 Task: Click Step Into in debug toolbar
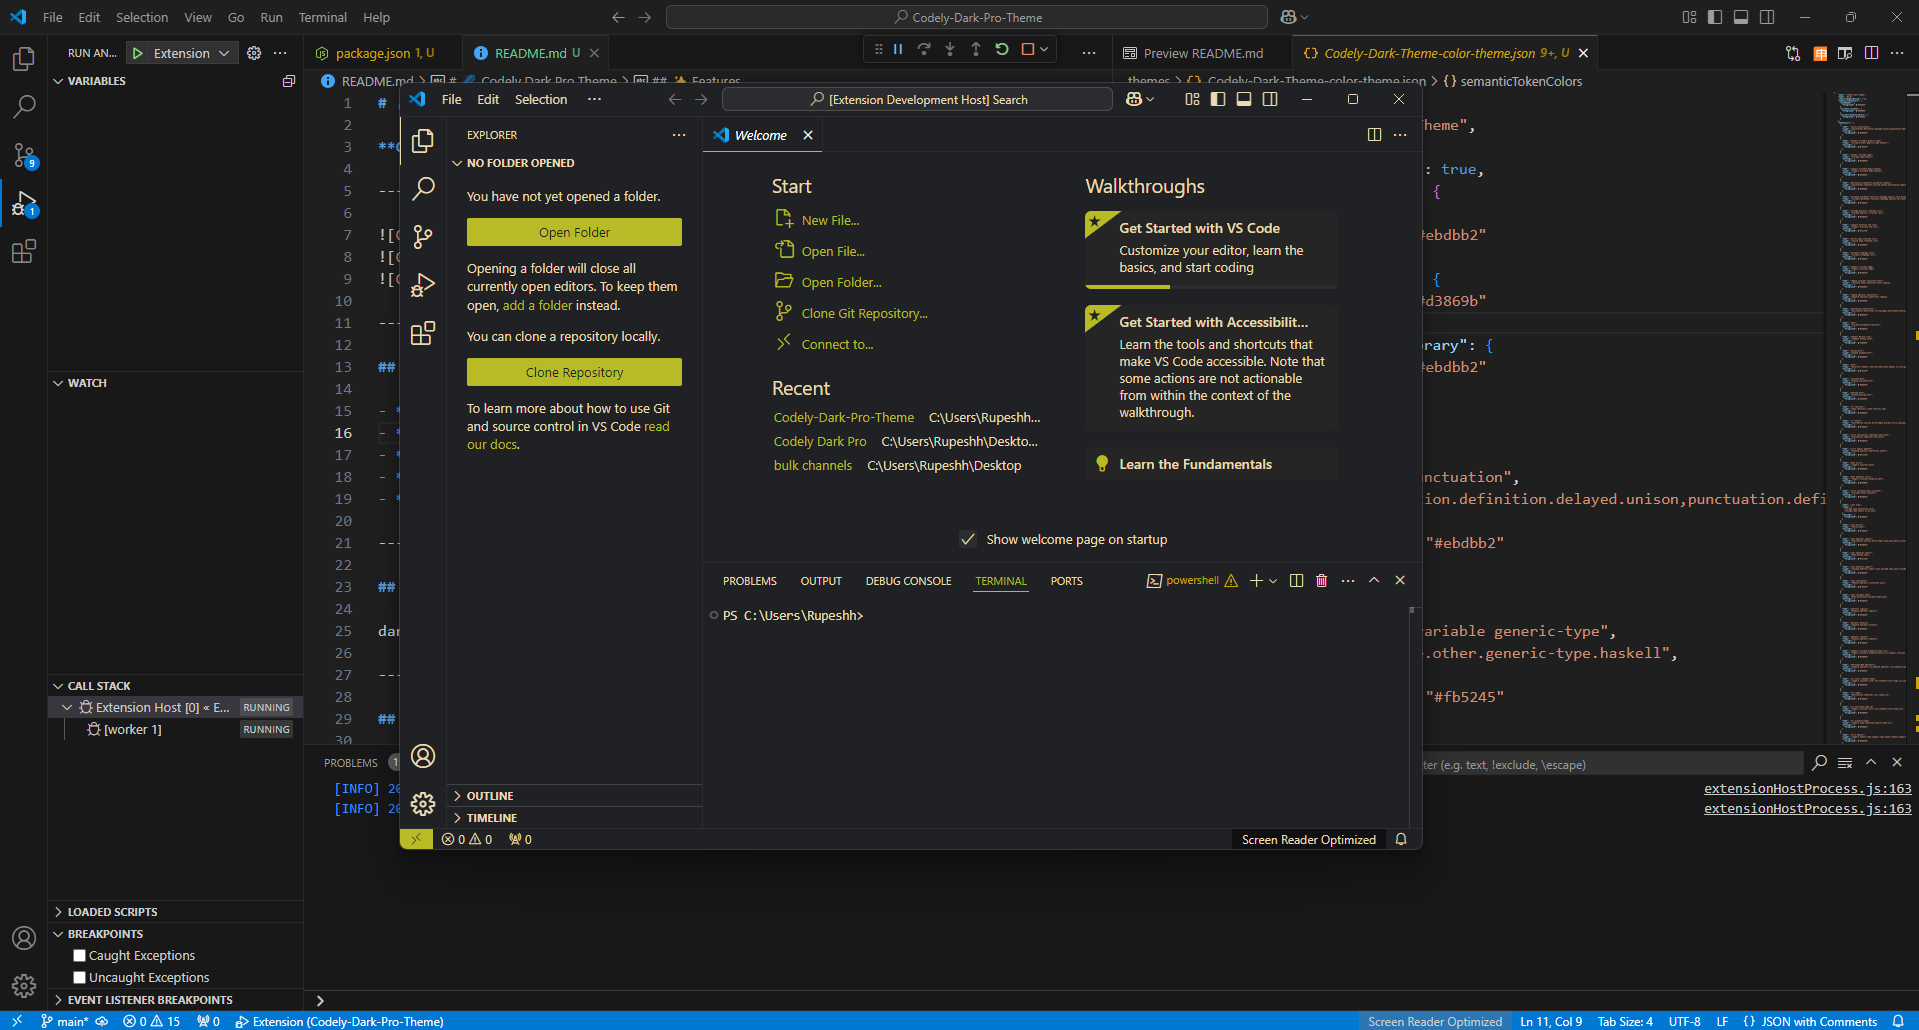950,49
